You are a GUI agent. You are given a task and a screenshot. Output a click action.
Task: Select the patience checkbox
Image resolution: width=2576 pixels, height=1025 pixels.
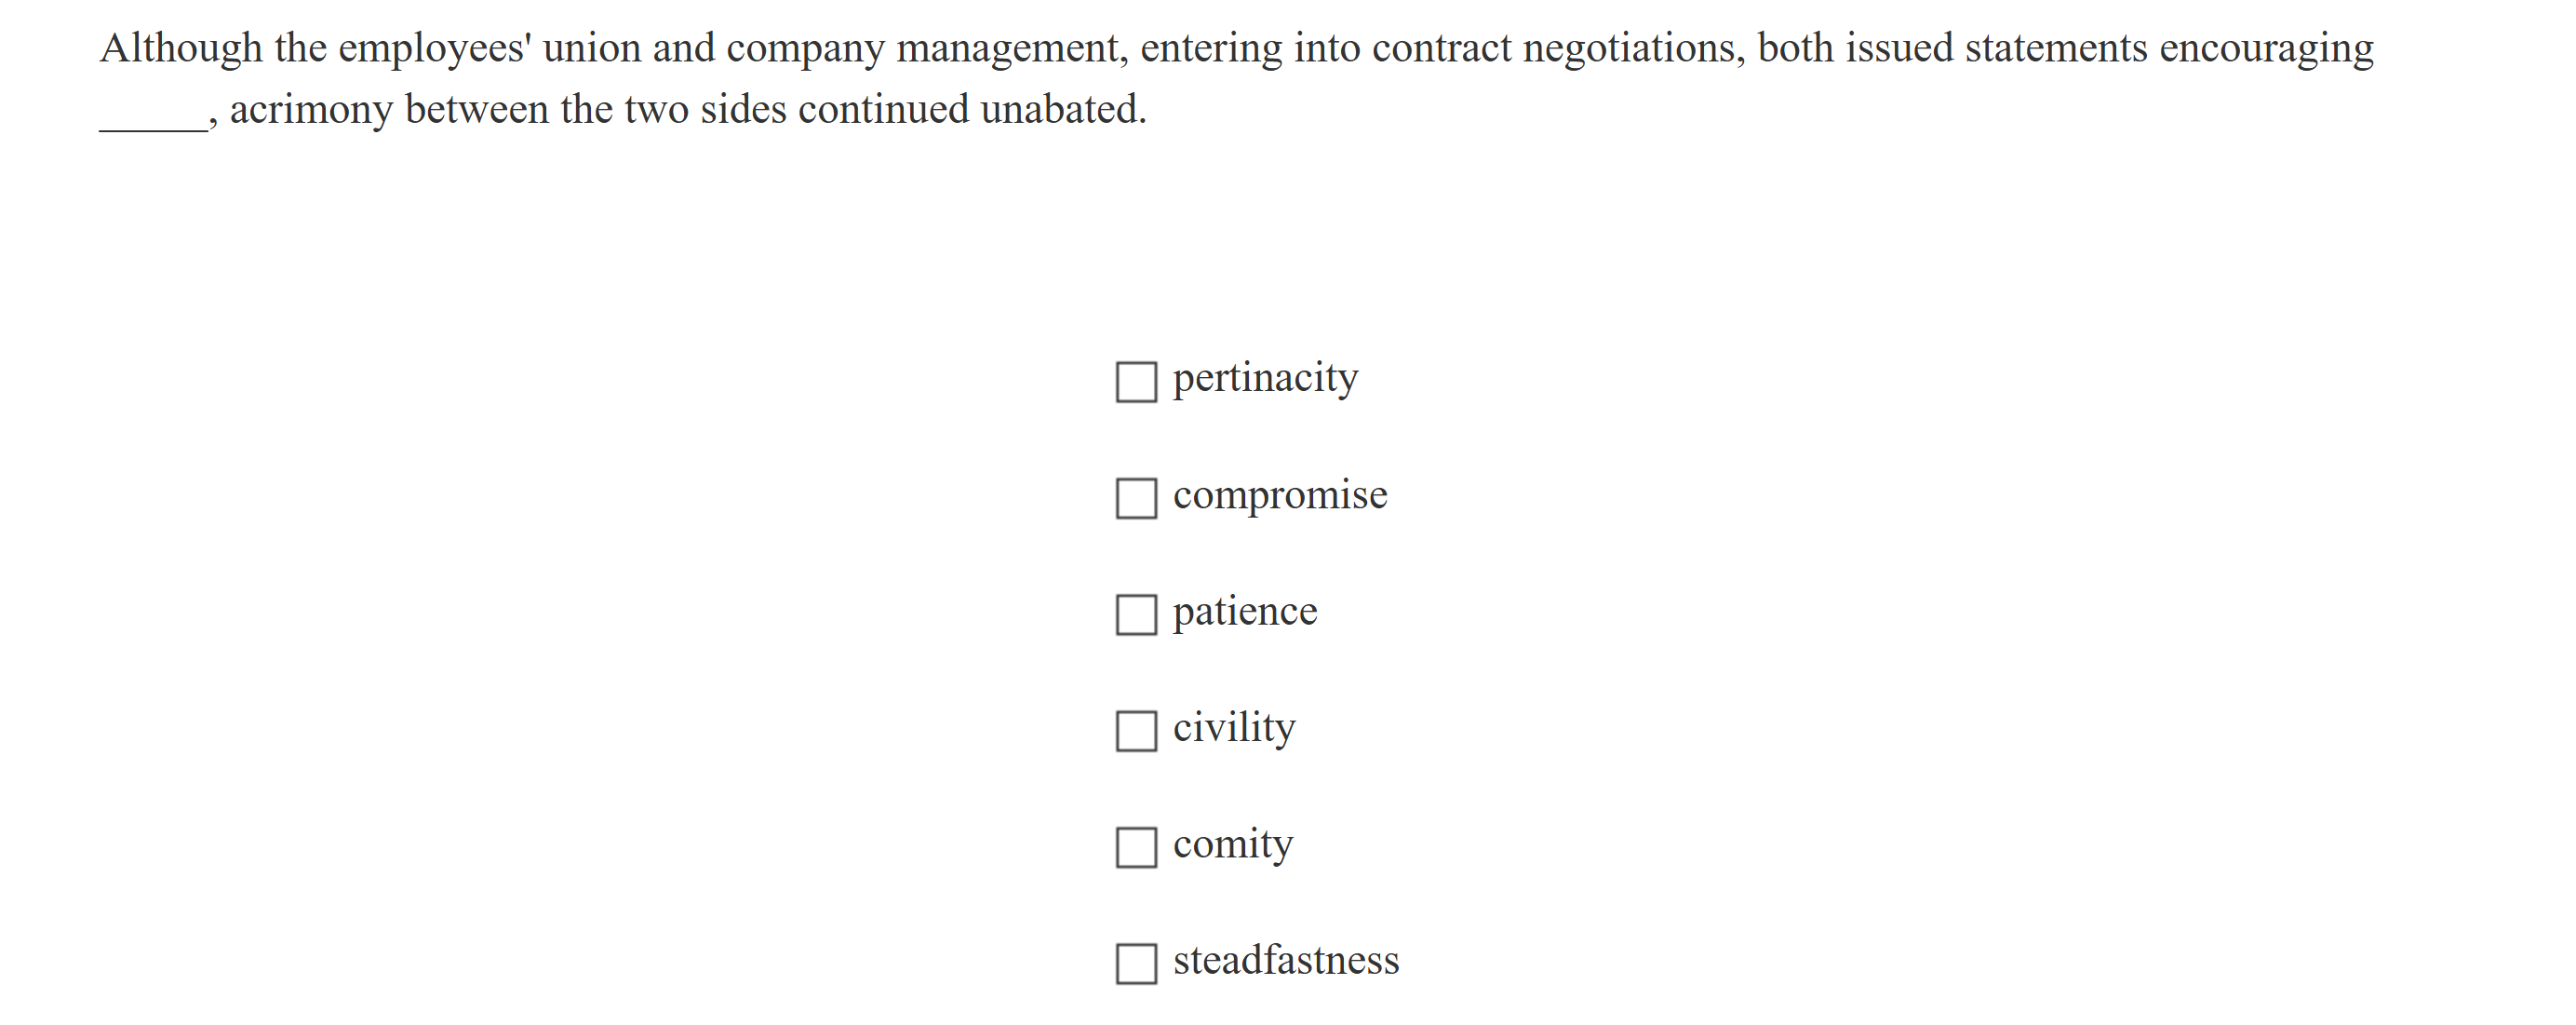[x=1136, y=615]
